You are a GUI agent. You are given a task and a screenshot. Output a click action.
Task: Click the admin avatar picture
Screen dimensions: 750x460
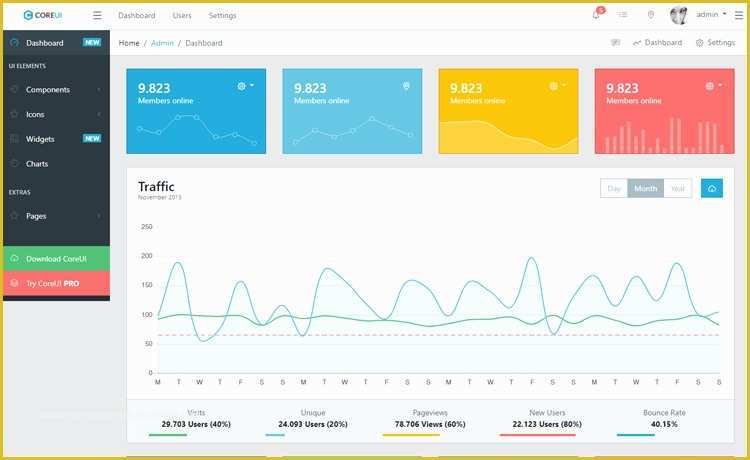679,15
